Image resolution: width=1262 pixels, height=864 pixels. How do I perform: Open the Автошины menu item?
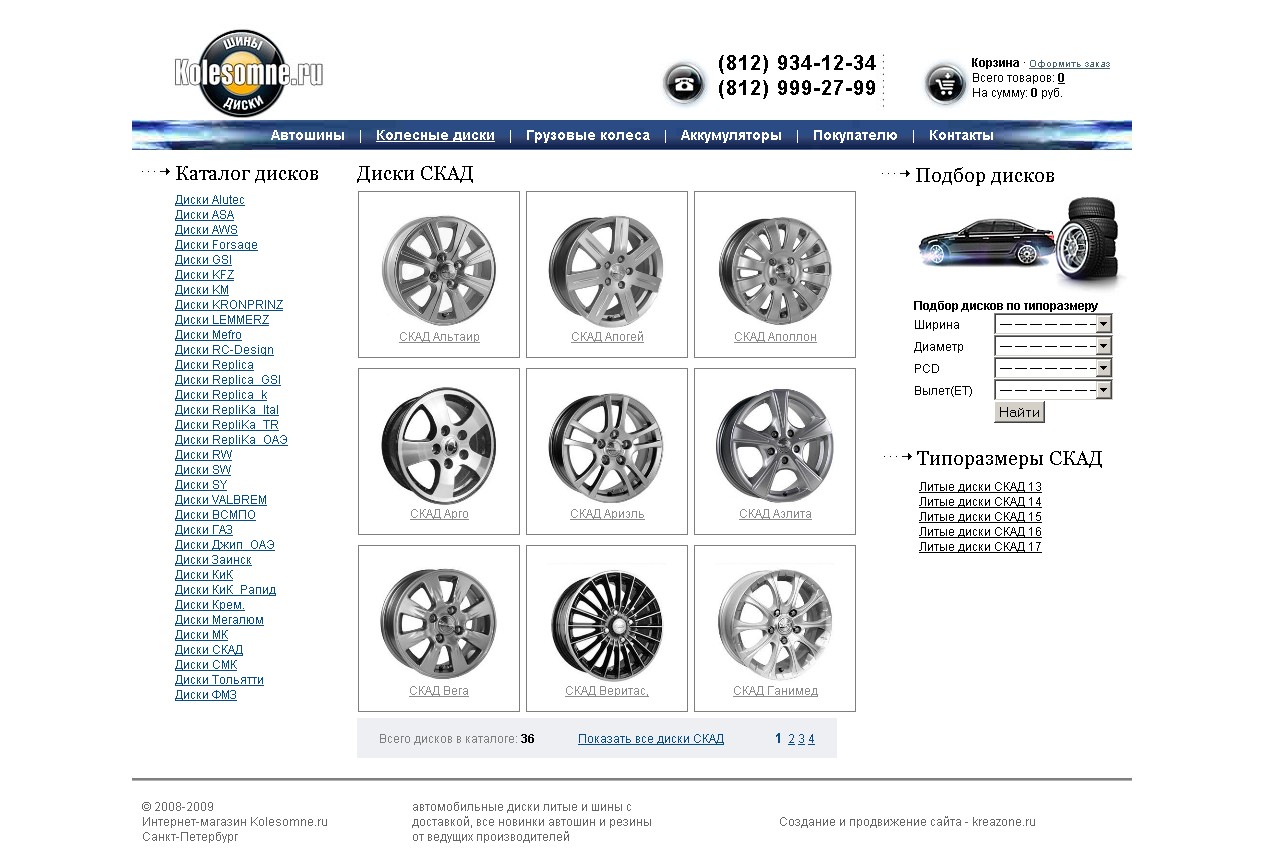point(307,135)
